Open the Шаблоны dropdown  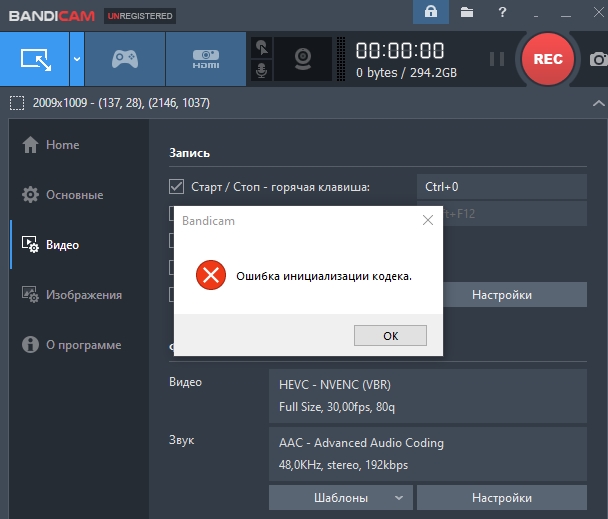coord(341,498)
